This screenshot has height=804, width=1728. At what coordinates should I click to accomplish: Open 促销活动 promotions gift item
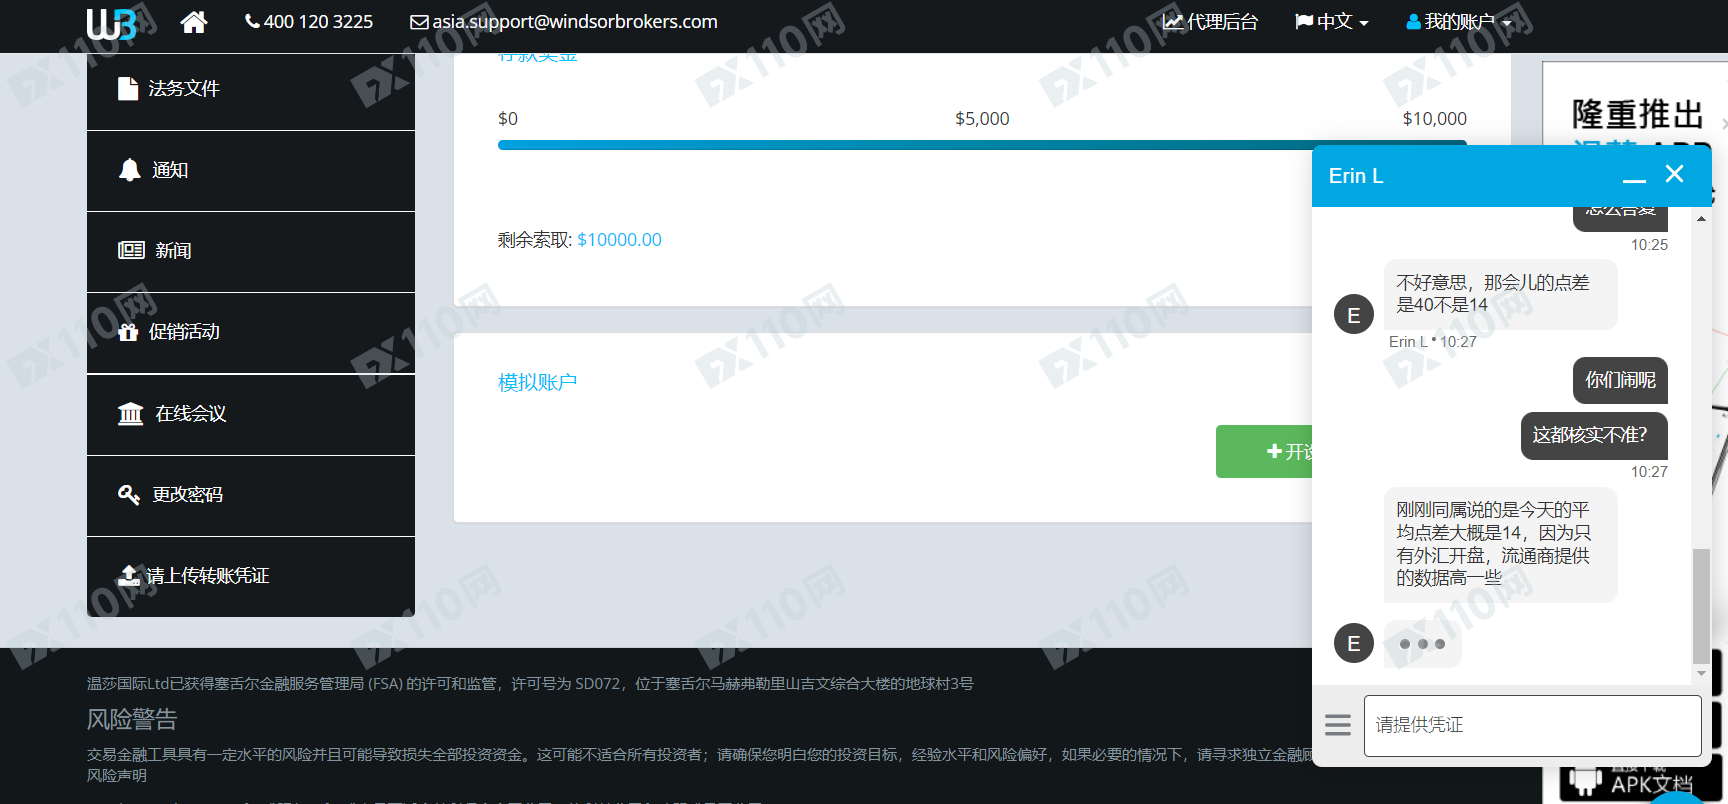coord(251,333)
